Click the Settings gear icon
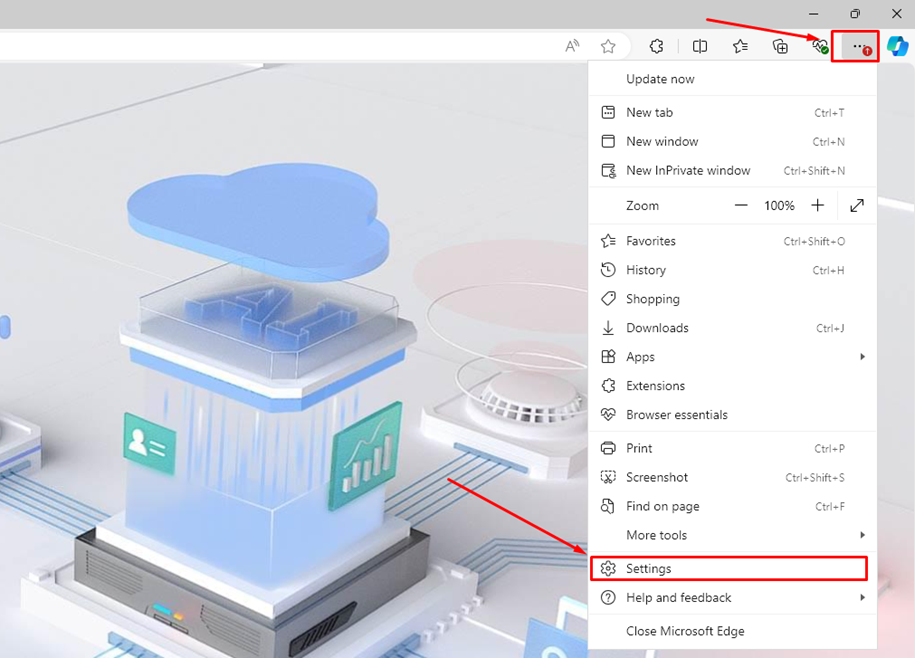915x658 pixels. [x=608, y=568]
